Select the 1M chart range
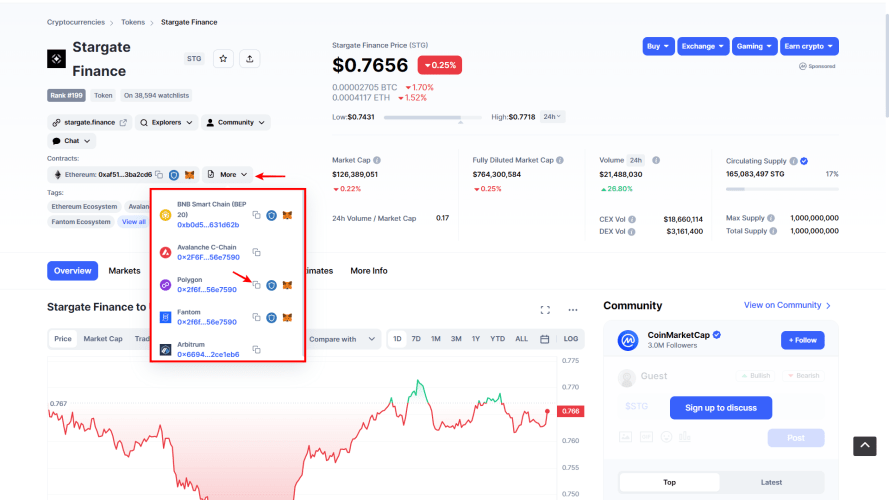This screenshot has height=500, width=889. pyautogui.click(x=435, y=338)
